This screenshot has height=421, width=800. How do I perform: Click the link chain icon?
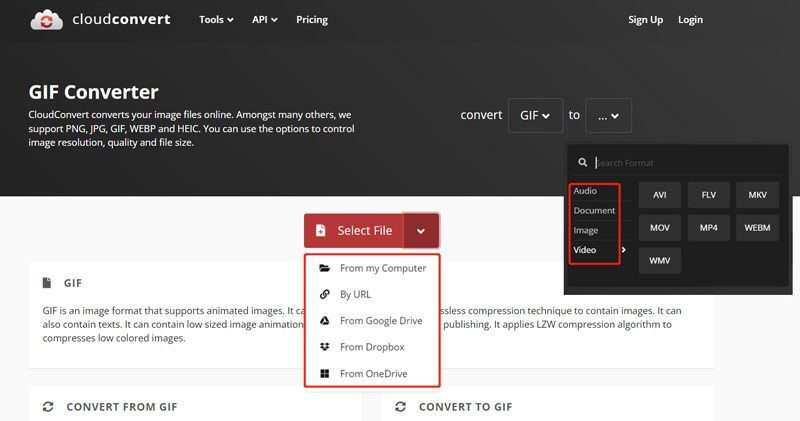pyautogui.click(x=324, y=294)
